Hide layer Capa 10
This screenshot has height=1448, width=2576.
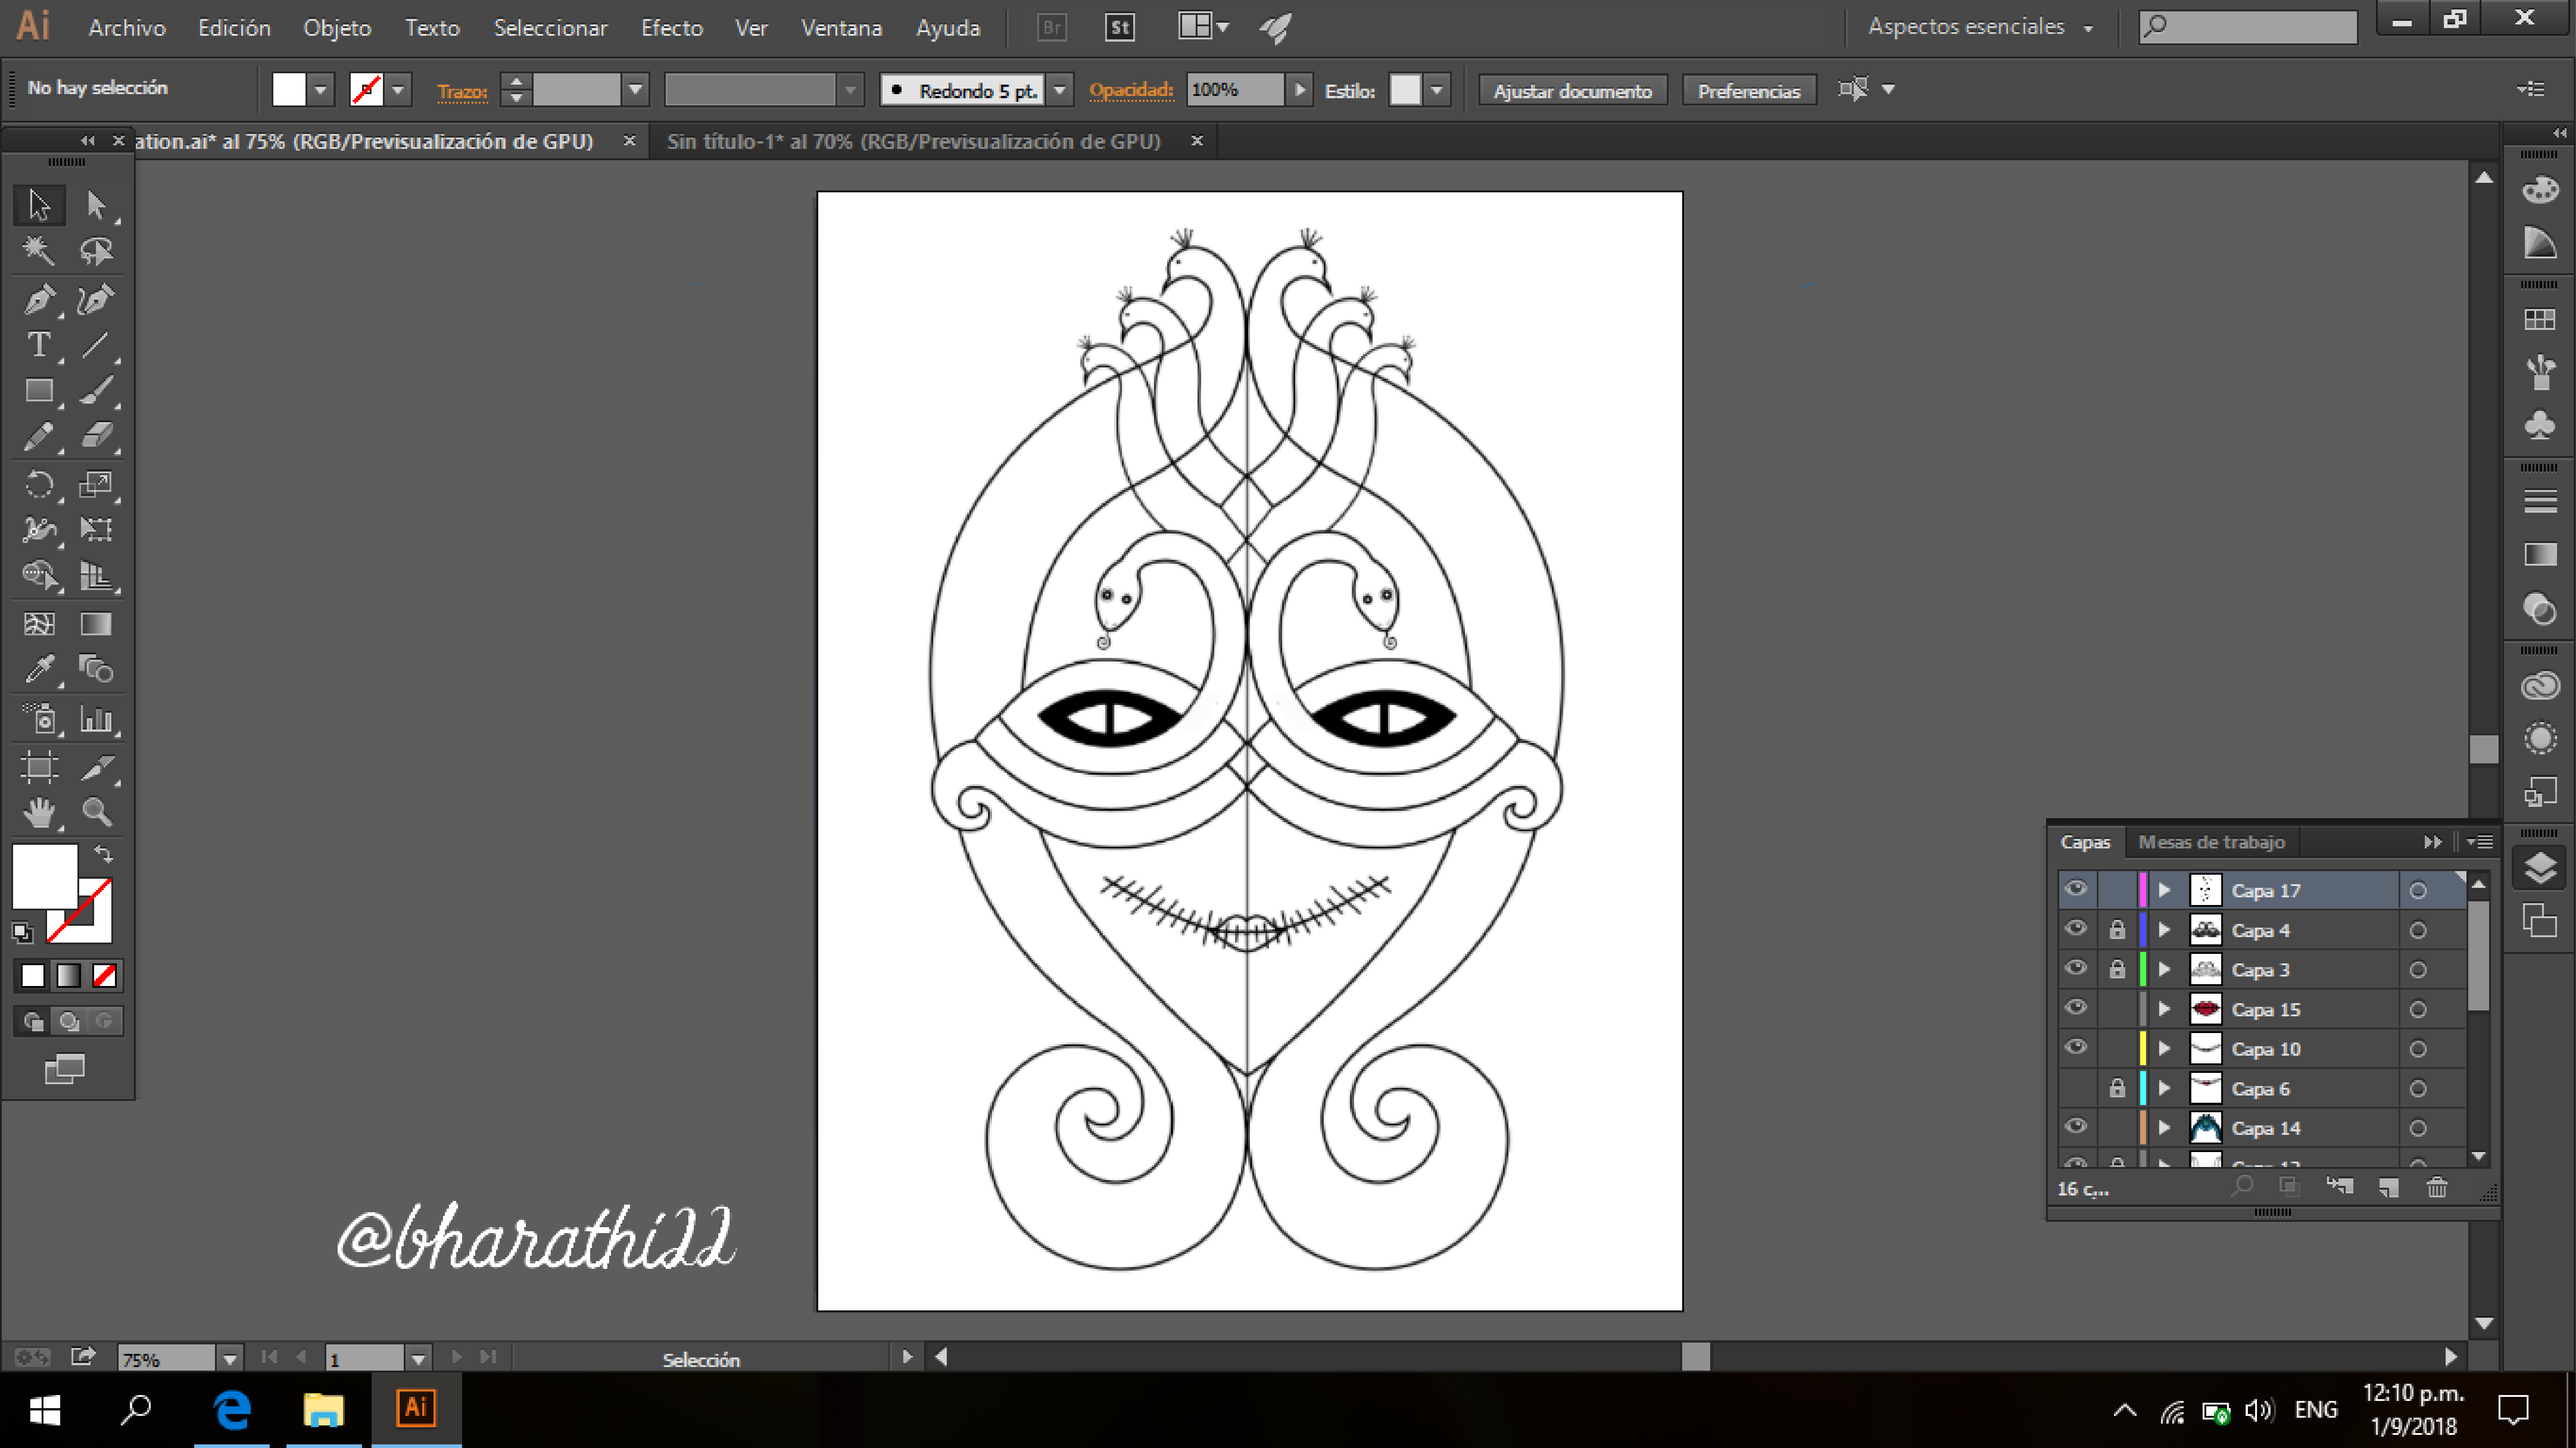2076,1048
